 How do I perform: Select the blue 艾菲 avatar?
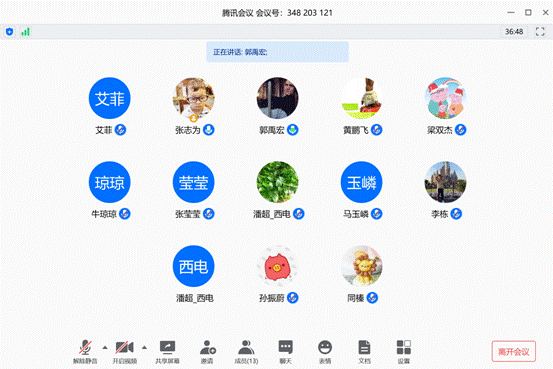click(110, 98)
